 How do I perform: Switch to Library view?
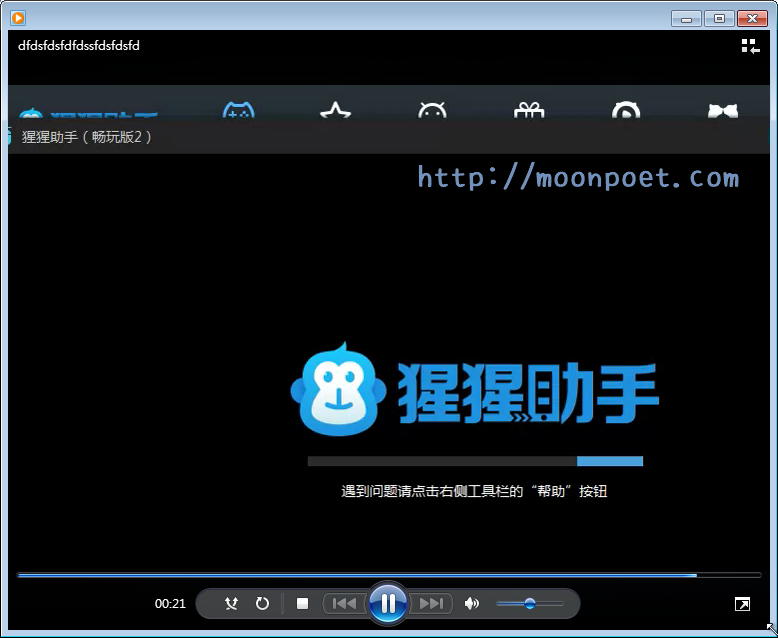tap(750, 46)
